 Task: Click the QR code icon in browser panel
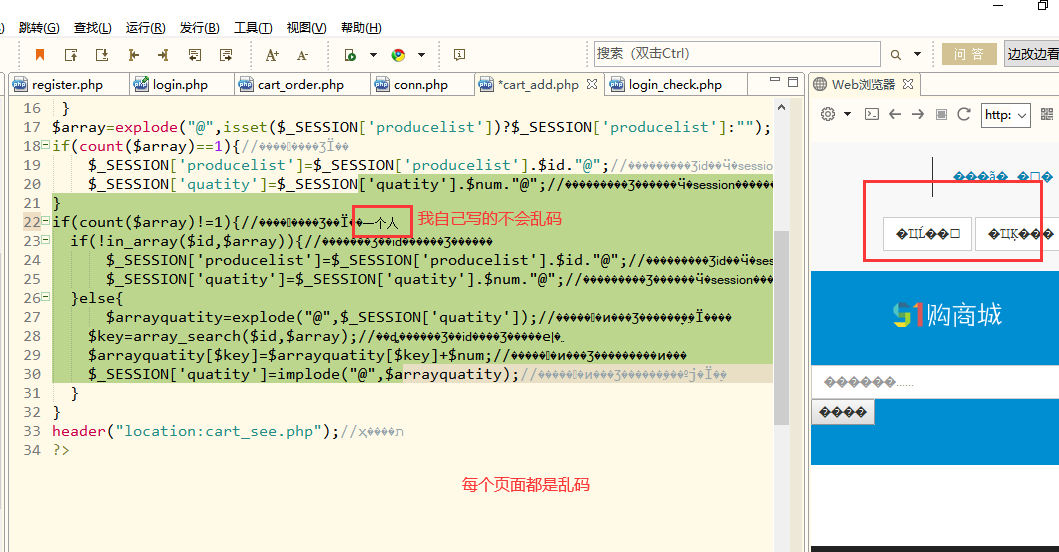click(x=1047, y=114)
